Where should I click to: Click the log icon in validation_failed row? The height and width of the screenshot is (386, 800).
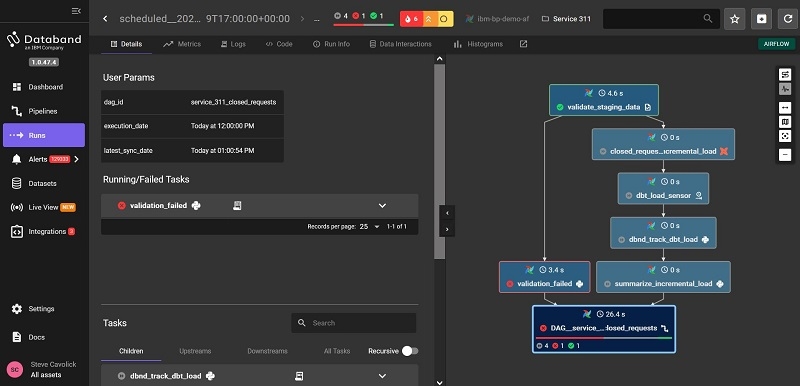(237, 205)
